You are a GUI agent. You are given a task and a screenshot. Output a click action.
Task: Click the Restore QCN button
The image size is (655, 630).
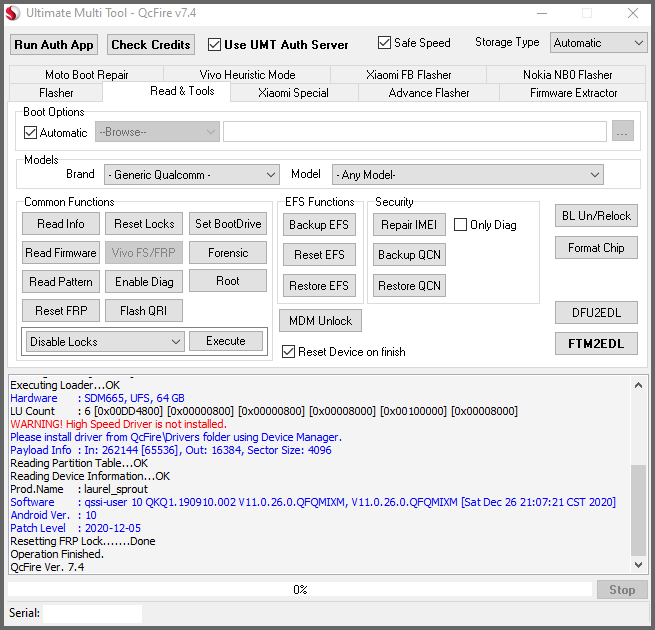pos(409,285)
